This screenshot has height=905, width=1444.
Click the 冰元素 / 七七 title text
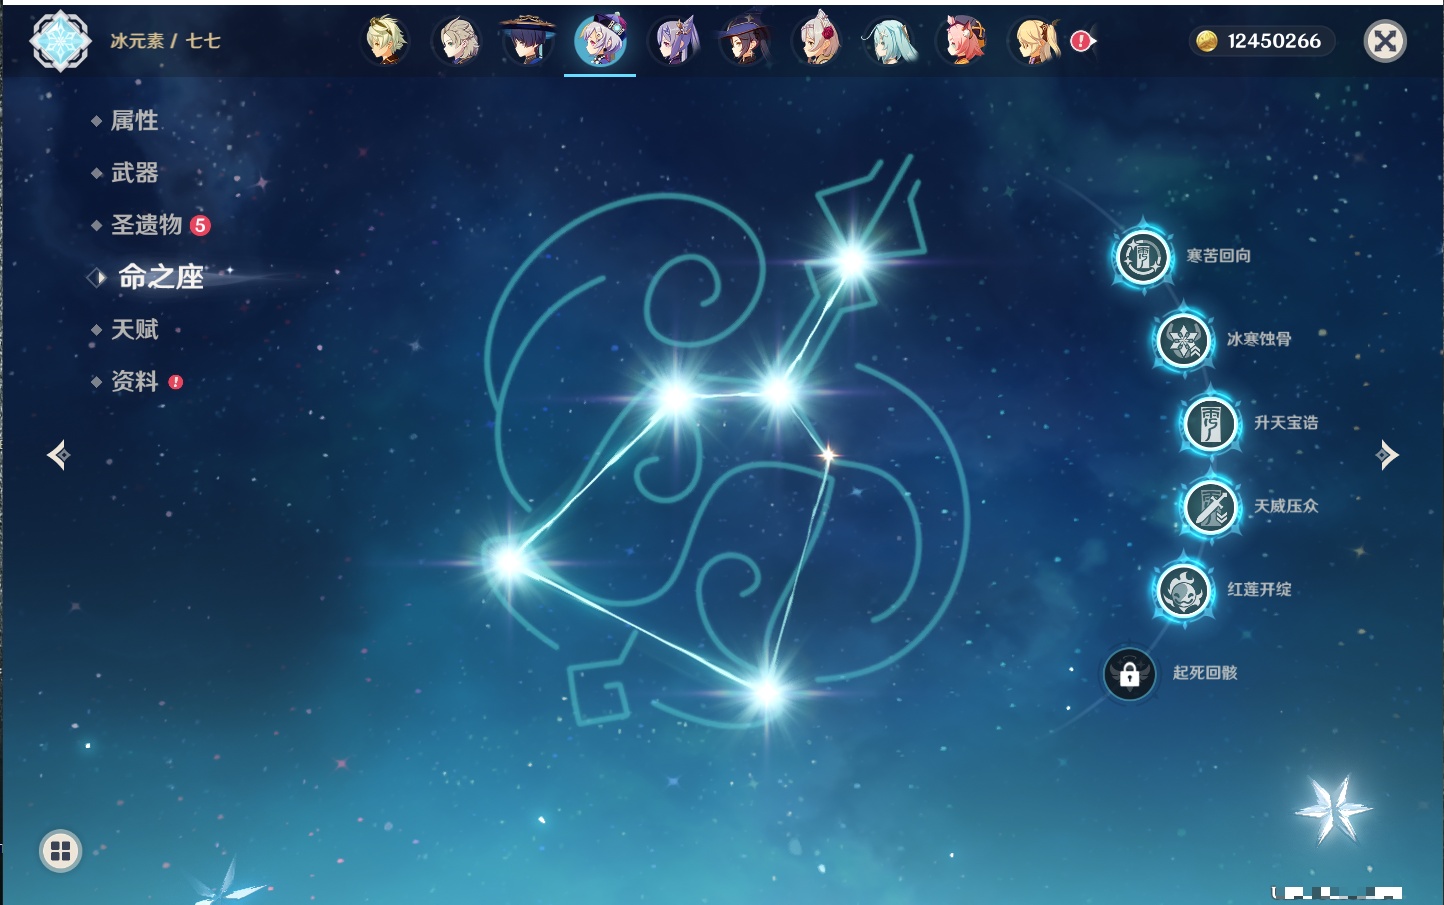pos(165,41)
